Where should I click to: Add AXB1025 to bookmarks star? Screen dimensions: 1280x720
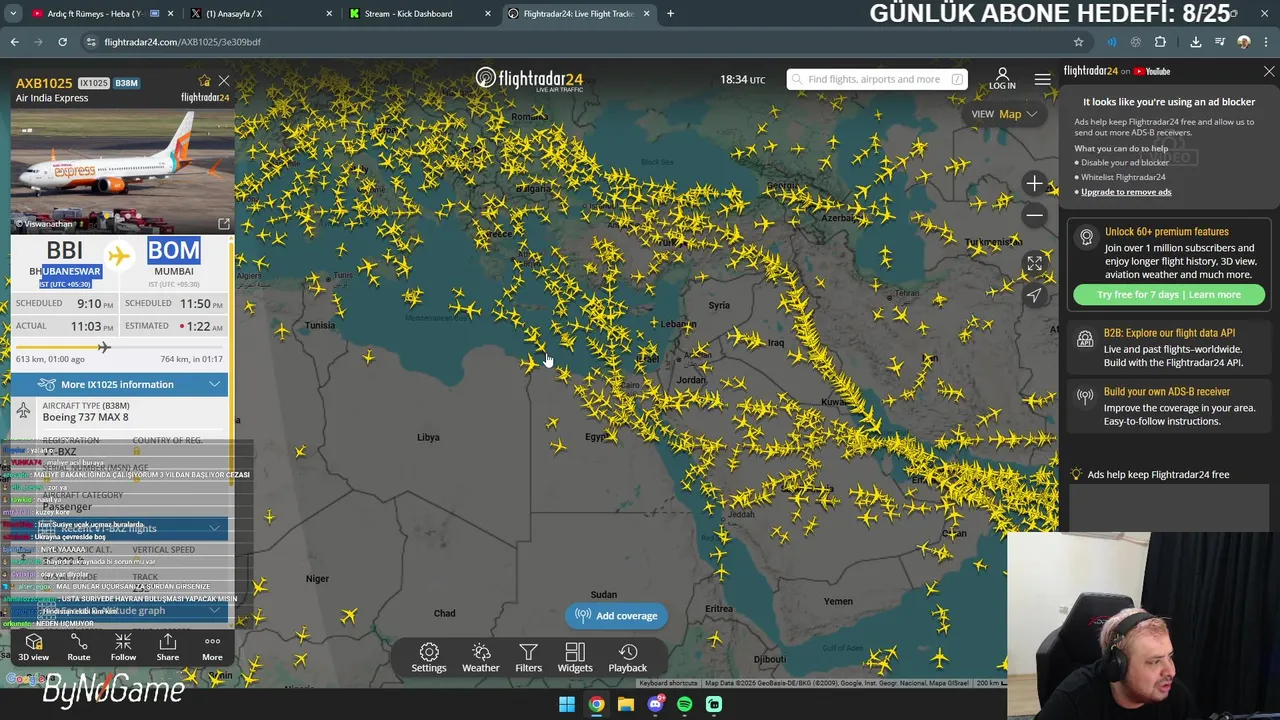[x=204, y=81]
